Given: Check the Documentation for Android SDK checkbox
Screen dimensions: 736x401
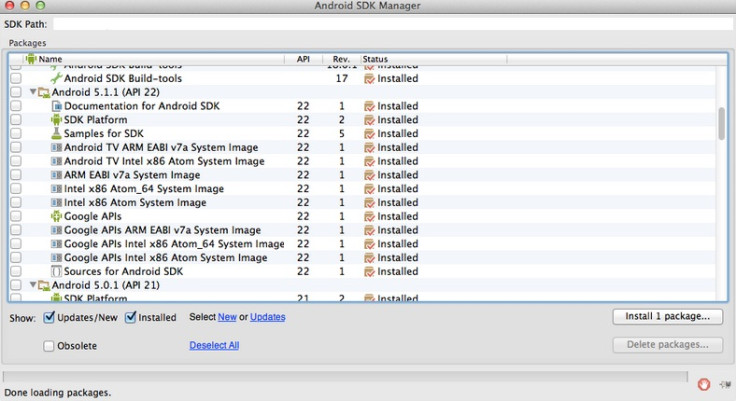Looking at the screenshot, I should point(16,106).
